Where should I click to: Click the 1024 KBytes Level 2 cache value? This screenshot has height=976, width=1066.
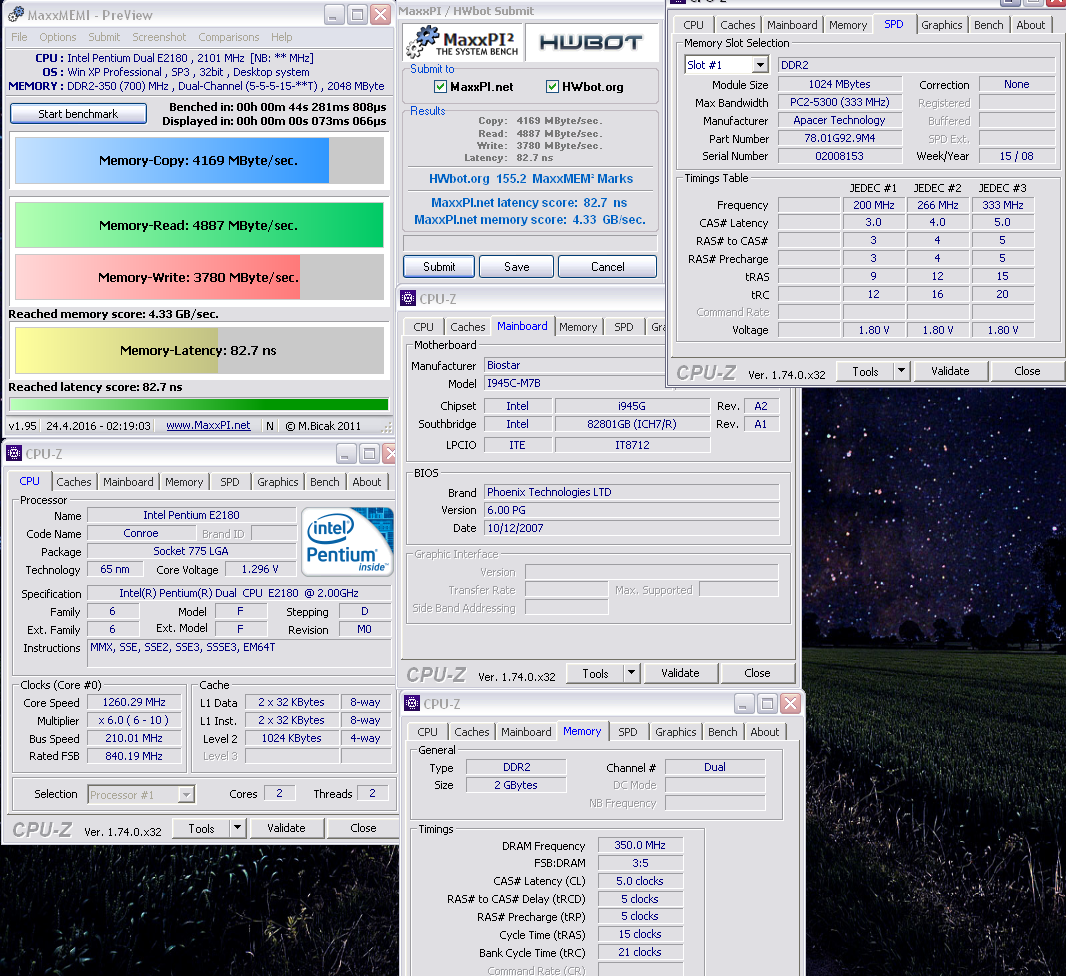(291, 738)
